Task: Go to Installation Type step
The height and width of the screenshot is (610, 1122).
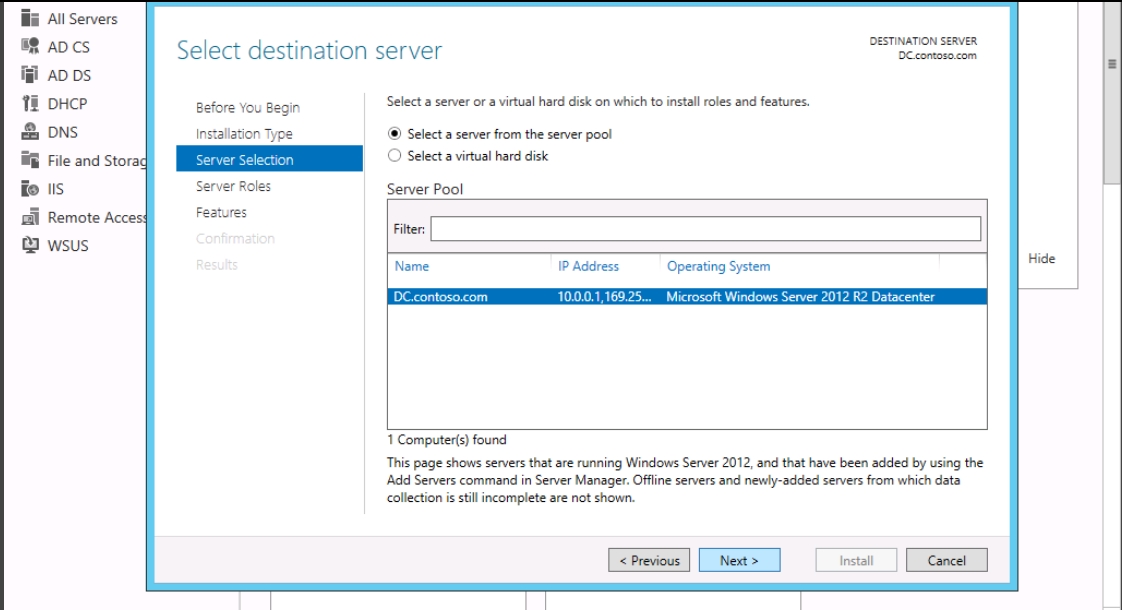Action: tap(244, 134)
